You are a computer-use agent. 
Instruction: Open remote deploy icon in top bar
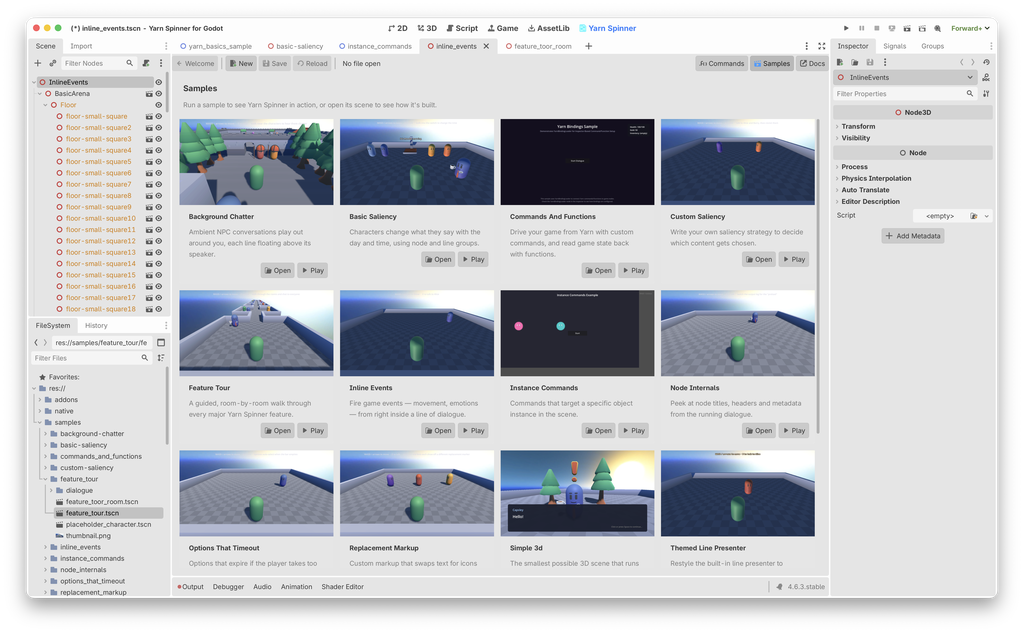[892, 28]
